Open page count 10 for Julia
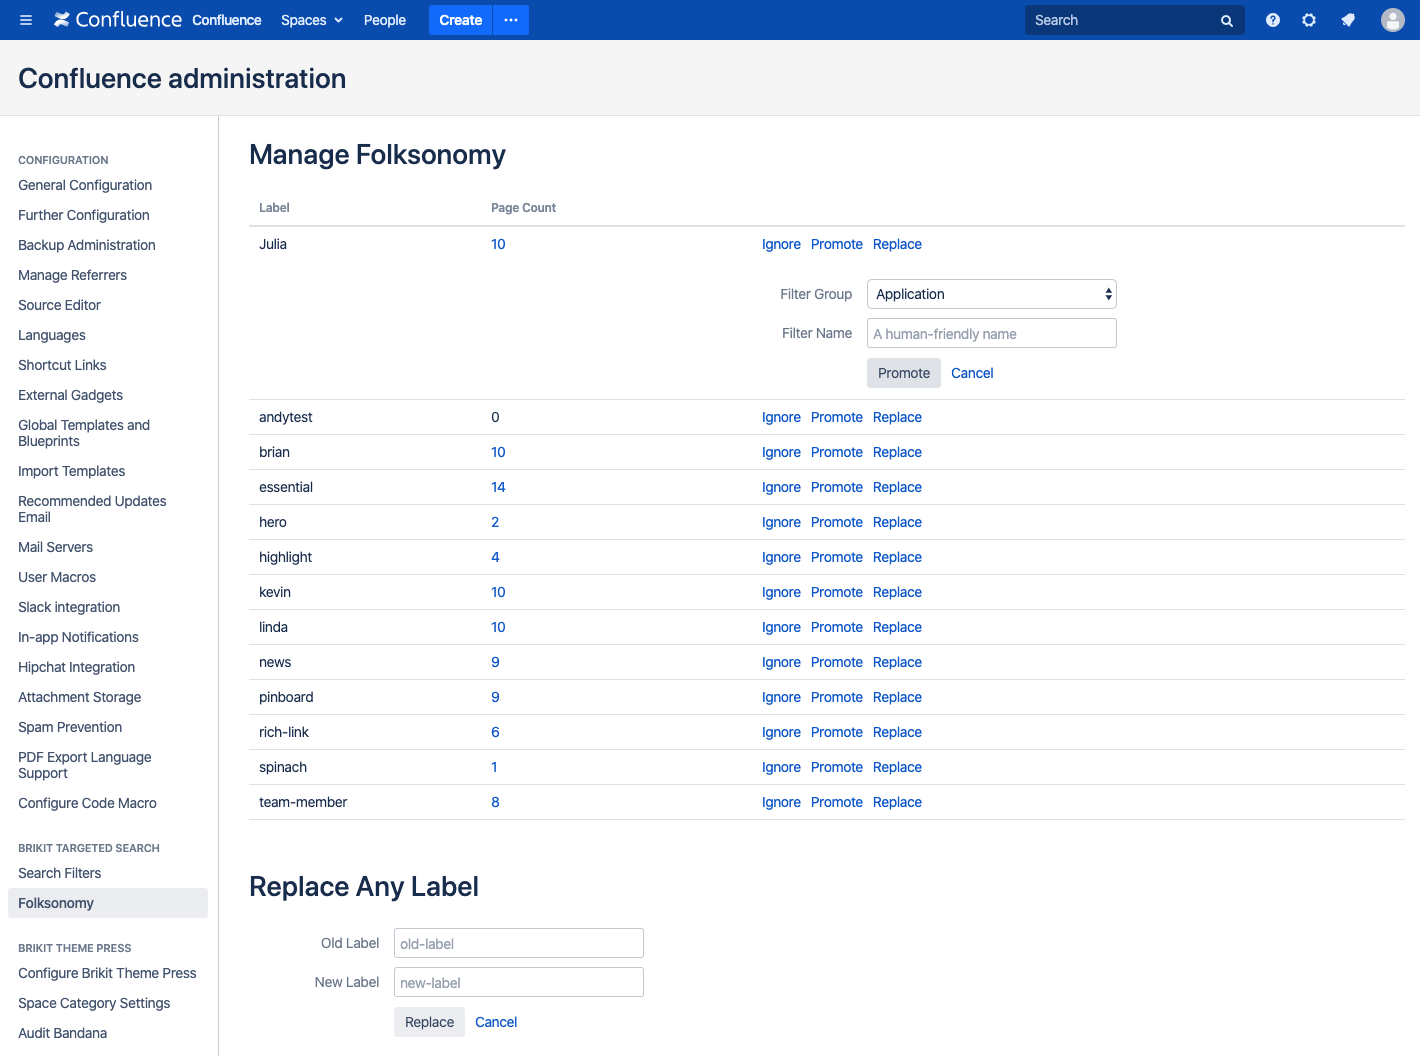The height and width of the screenshot is (1056, 1420). (x=498, y=244)
